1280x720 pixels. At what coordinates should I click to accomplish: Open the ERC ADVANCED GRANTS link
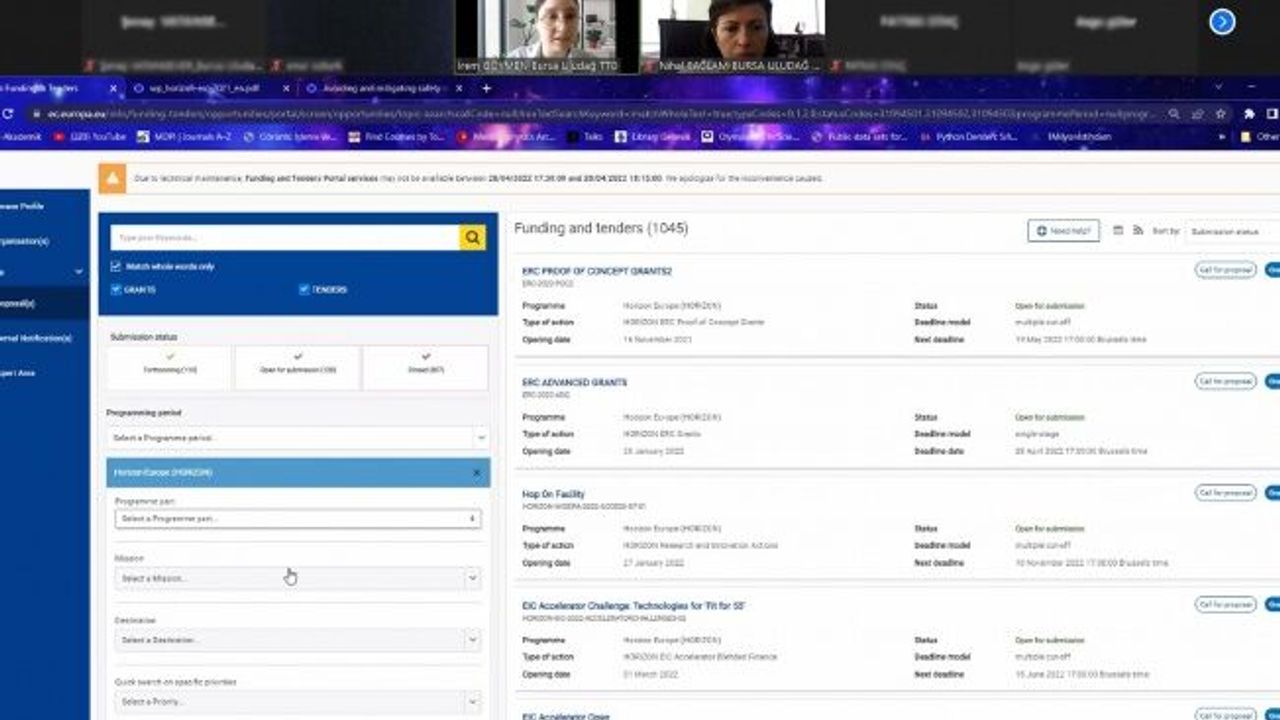coord(575,382)
